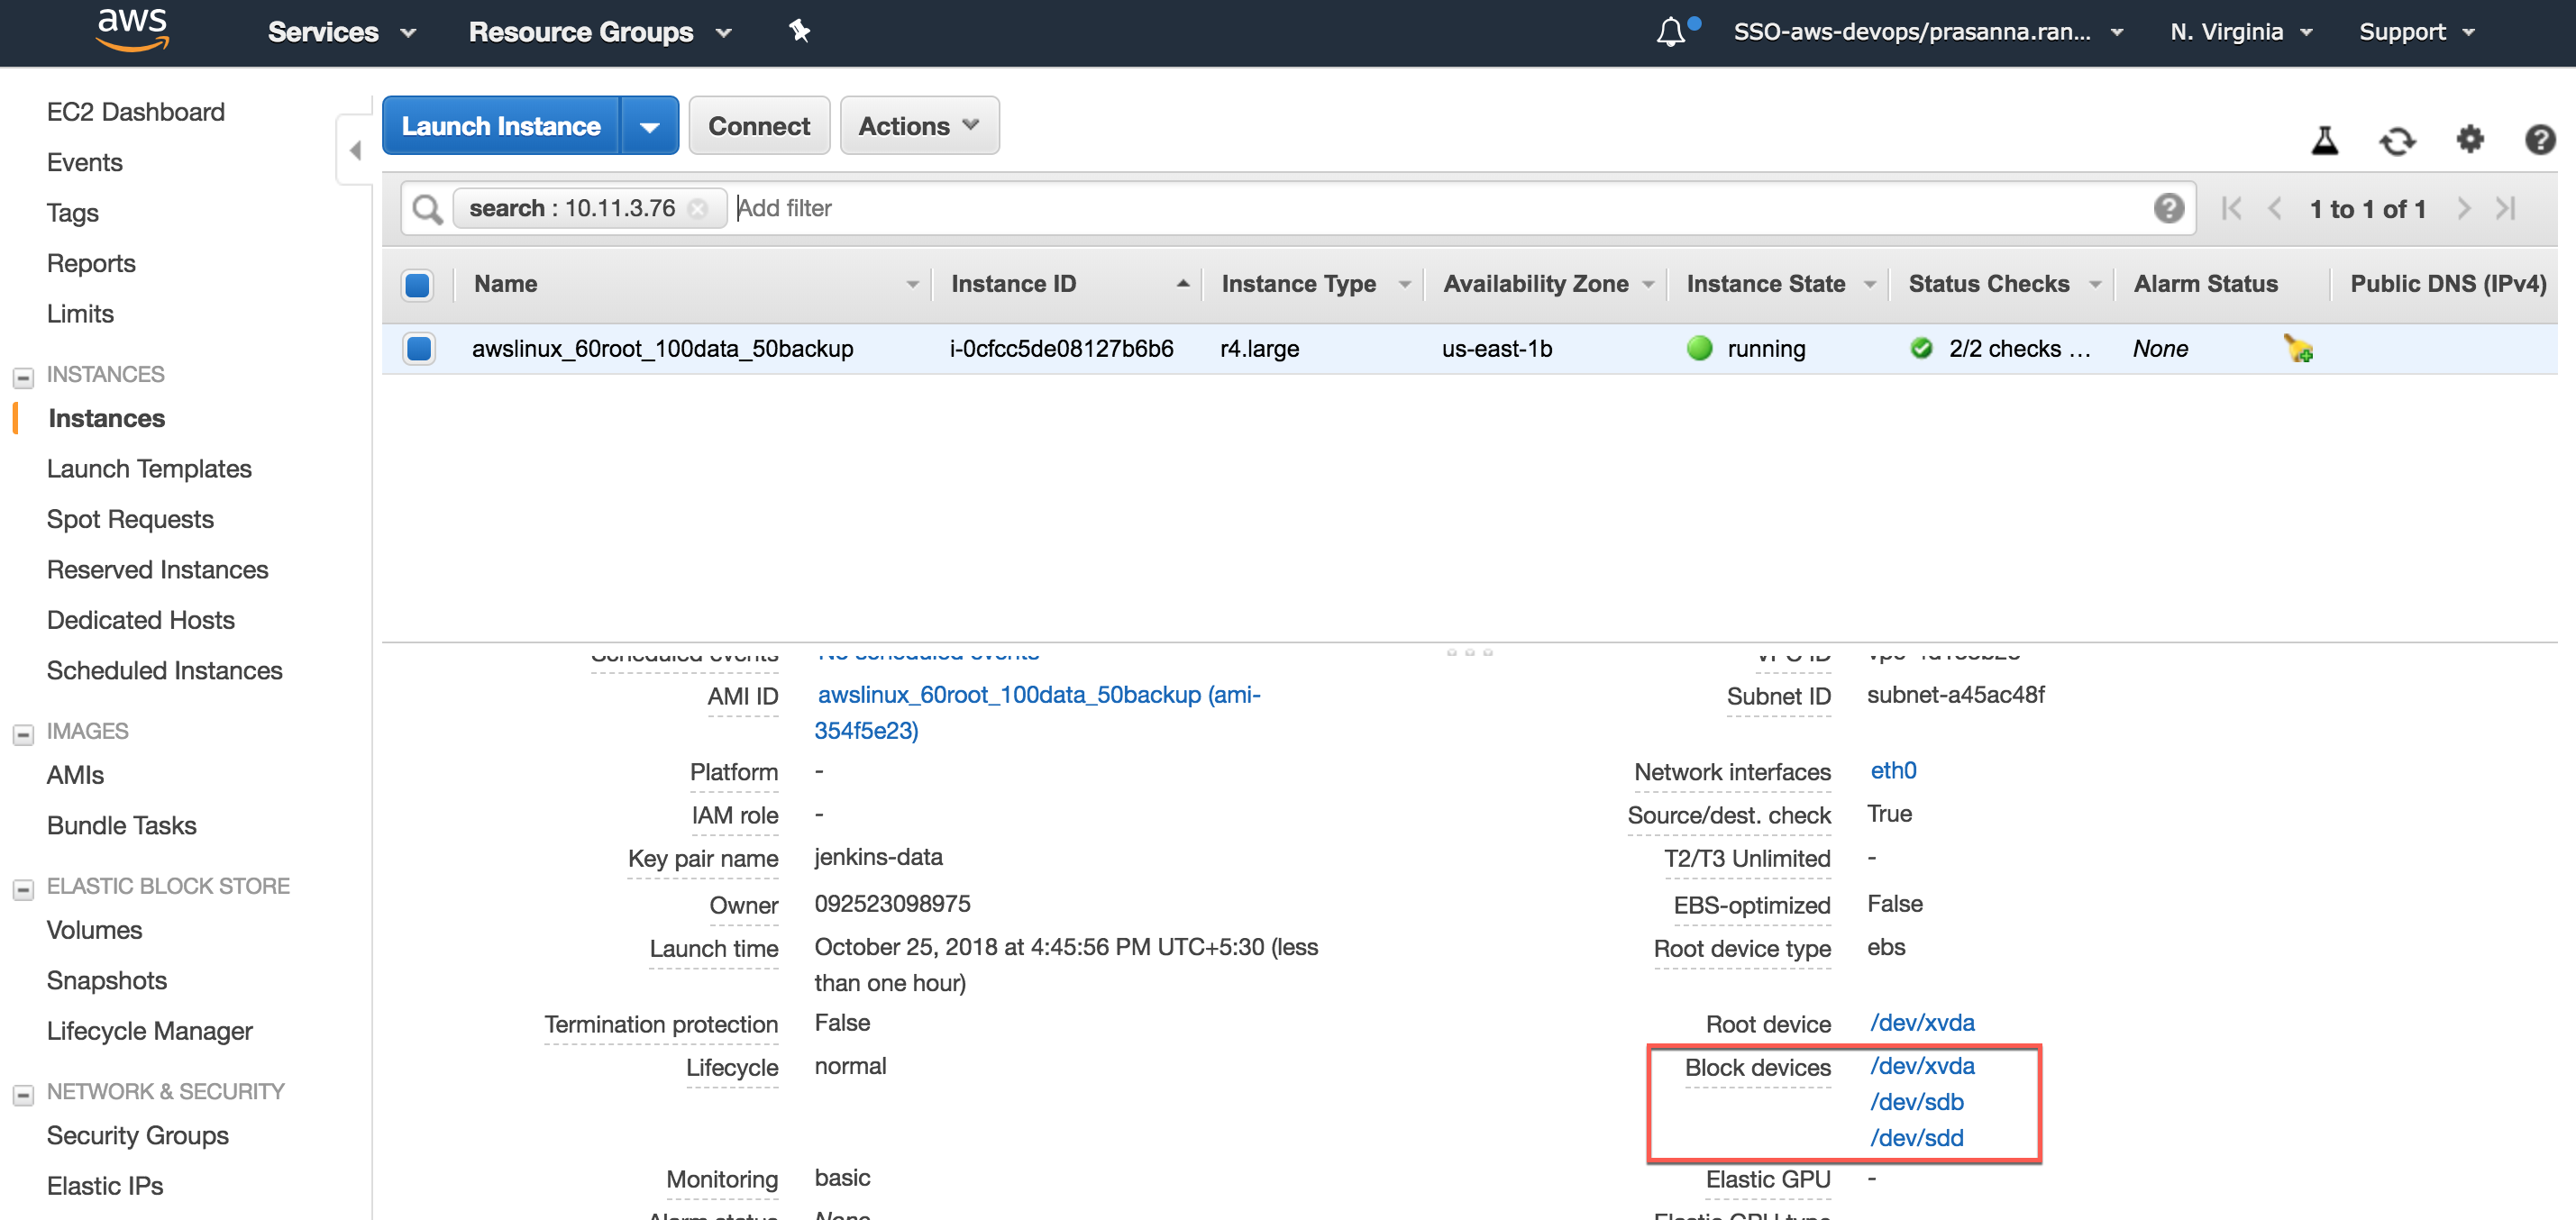Open the experiments flask icon

(2325, 140)
